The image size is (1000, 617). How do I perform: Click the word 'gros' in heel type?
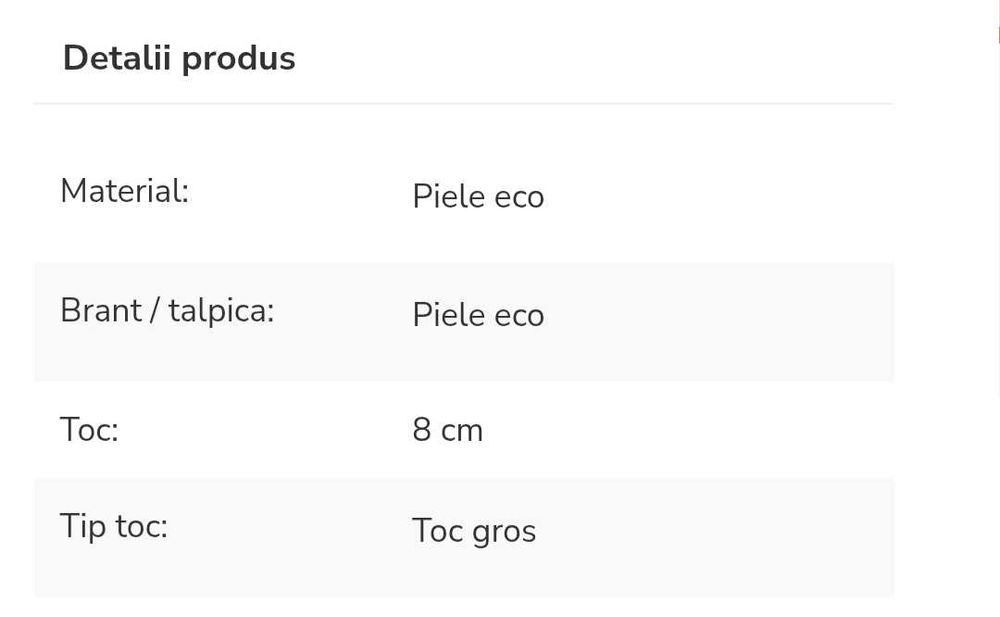click(x=504, y=532)
